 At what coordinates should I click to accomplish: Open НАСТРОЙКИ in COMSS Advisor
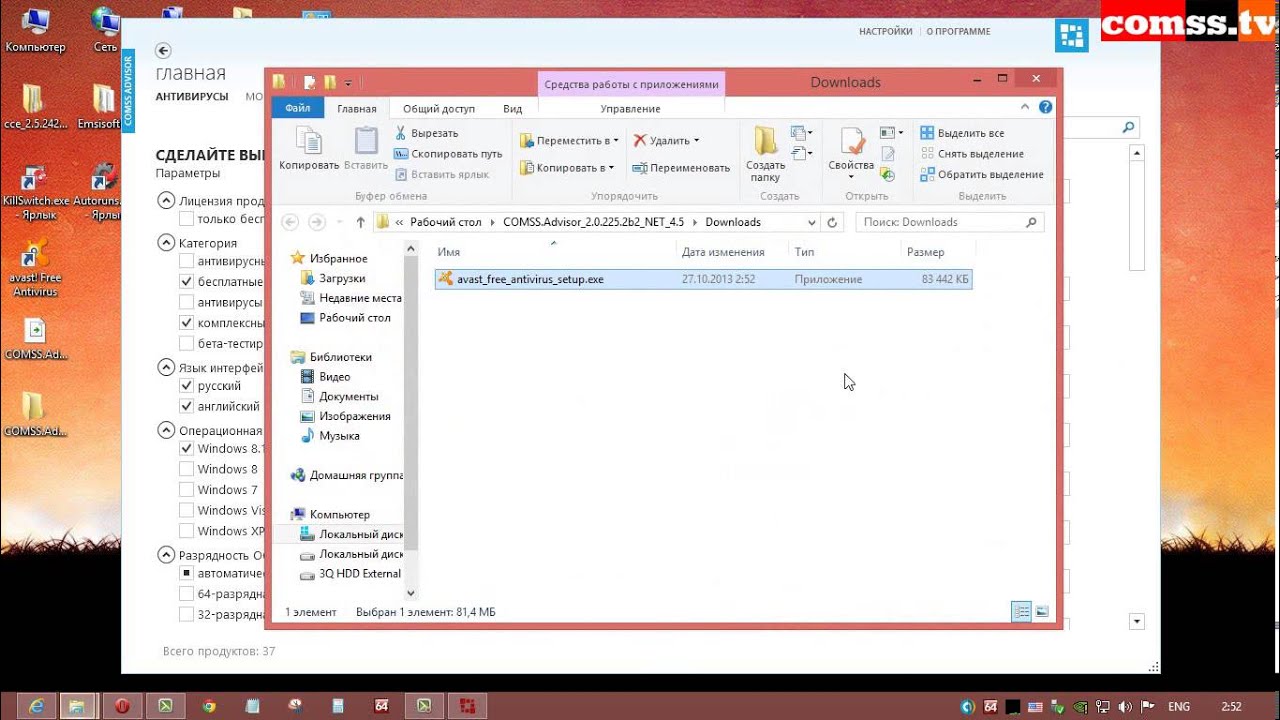pyautogui.click(x=885, y=32)
